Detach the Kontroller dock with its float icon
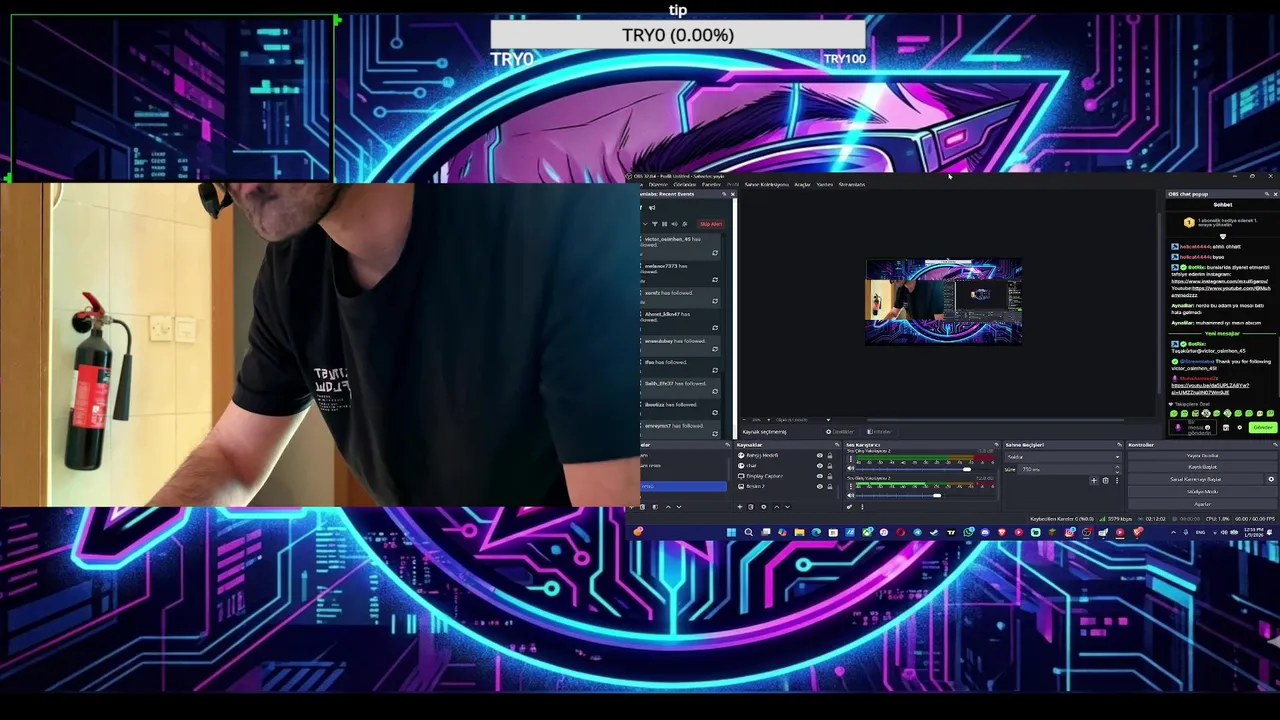The image size is (1280, 720). 1275,444
